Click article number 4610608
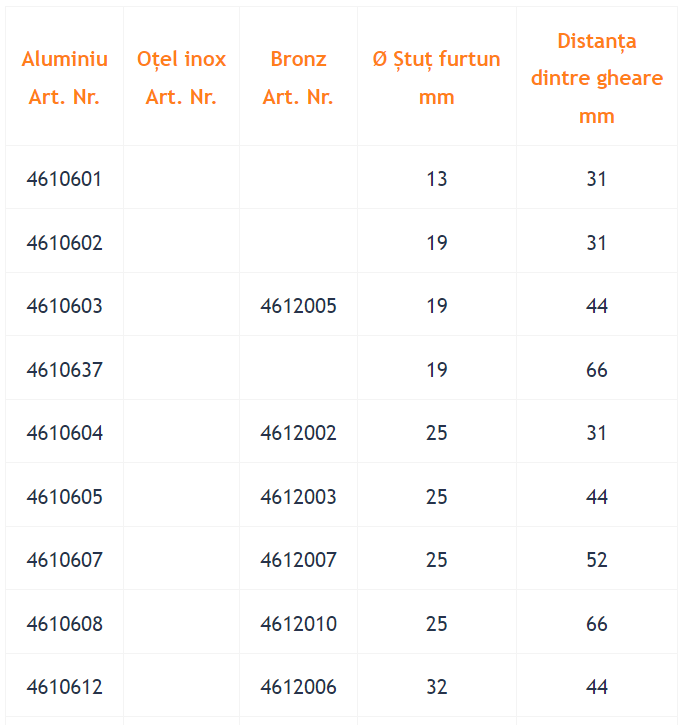Screen dimensions: 685x725 (x=64, y=624)
